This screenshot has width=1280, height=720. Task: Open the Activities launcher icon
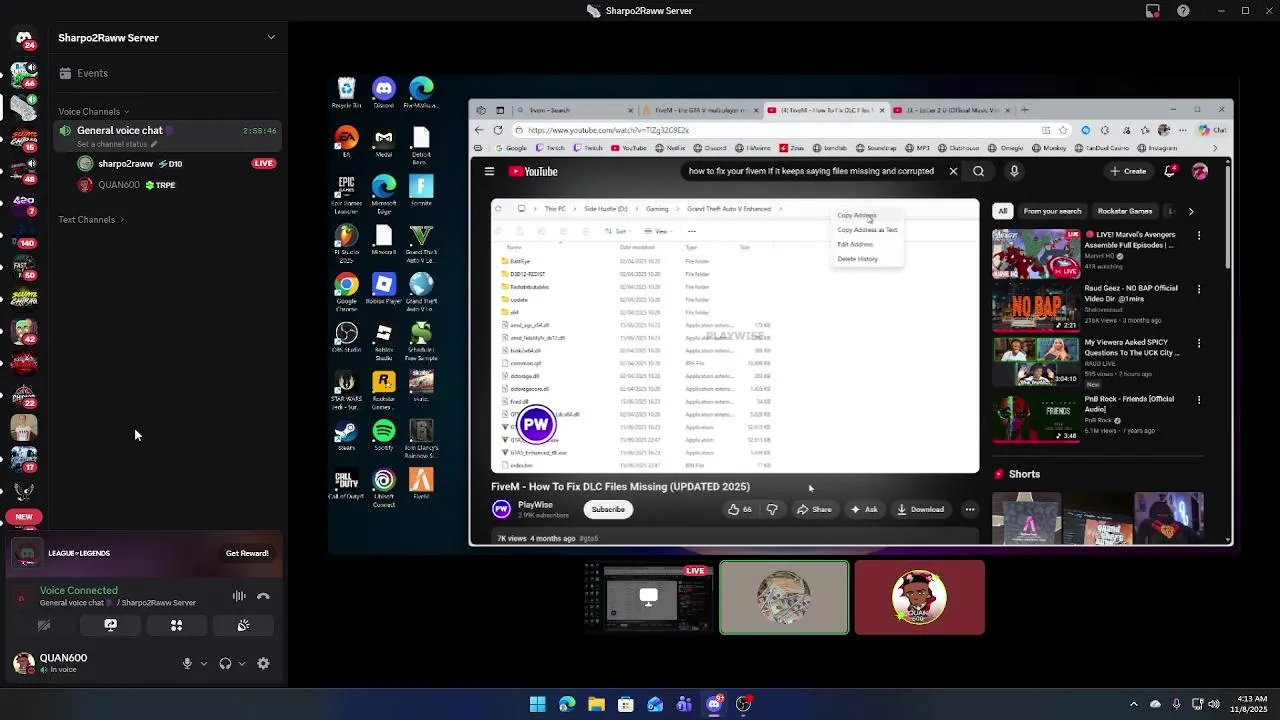[176, 625]
